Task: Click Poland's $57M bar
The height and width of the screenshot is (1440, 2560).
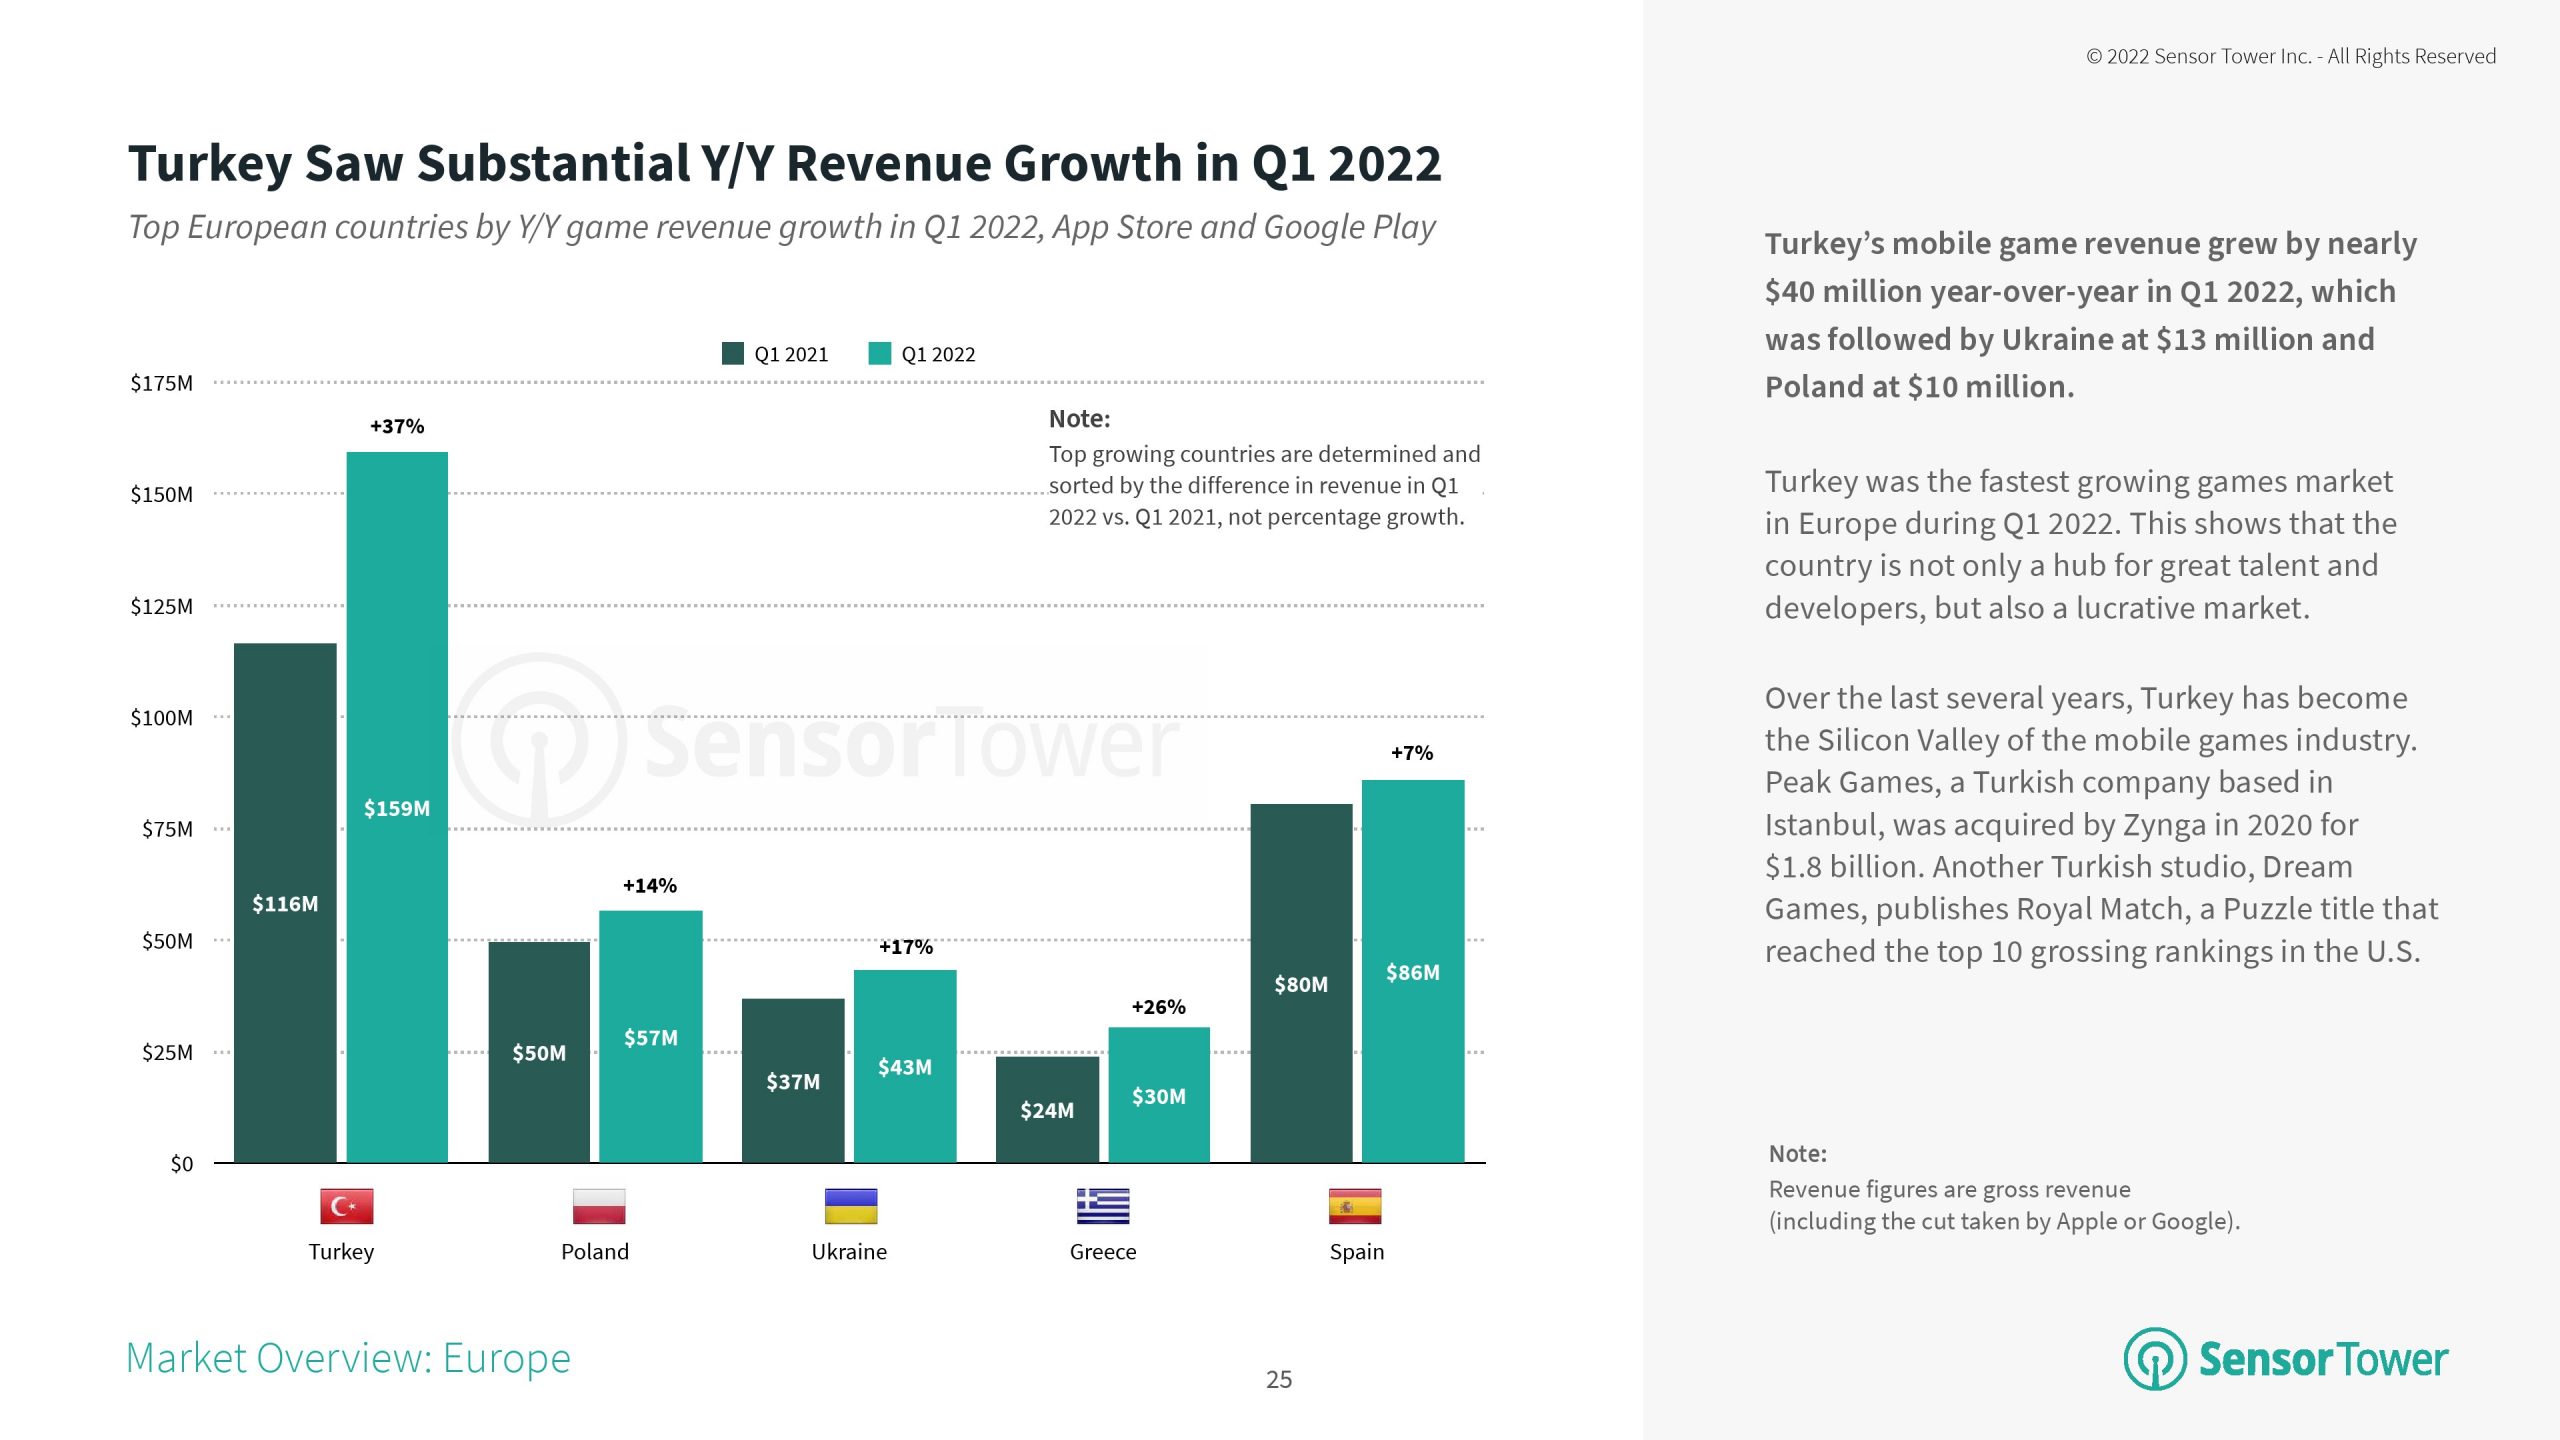Action: 651,1037
